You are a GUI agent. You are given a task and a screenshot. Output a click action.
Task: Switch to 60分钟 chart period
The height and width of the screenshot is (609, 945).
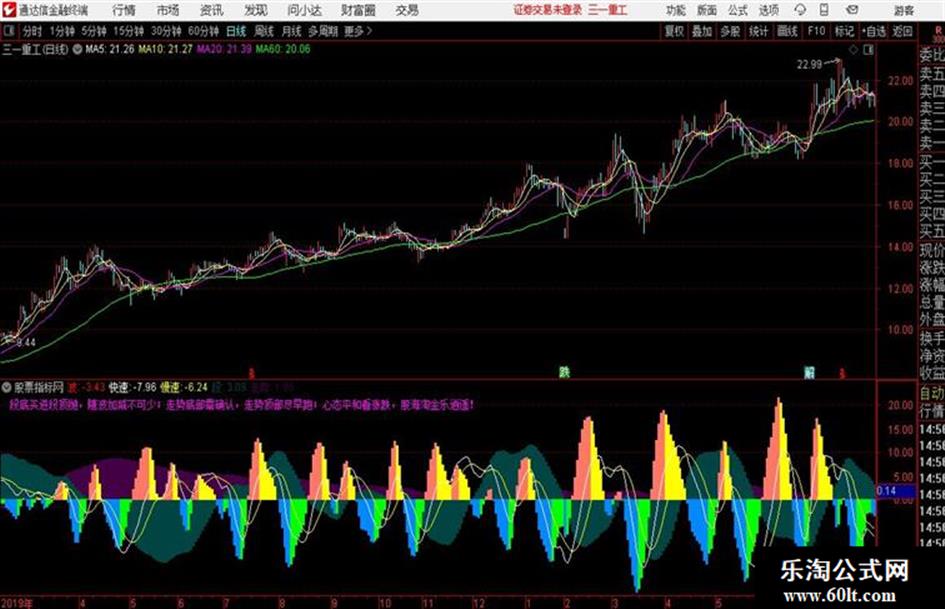204,31
